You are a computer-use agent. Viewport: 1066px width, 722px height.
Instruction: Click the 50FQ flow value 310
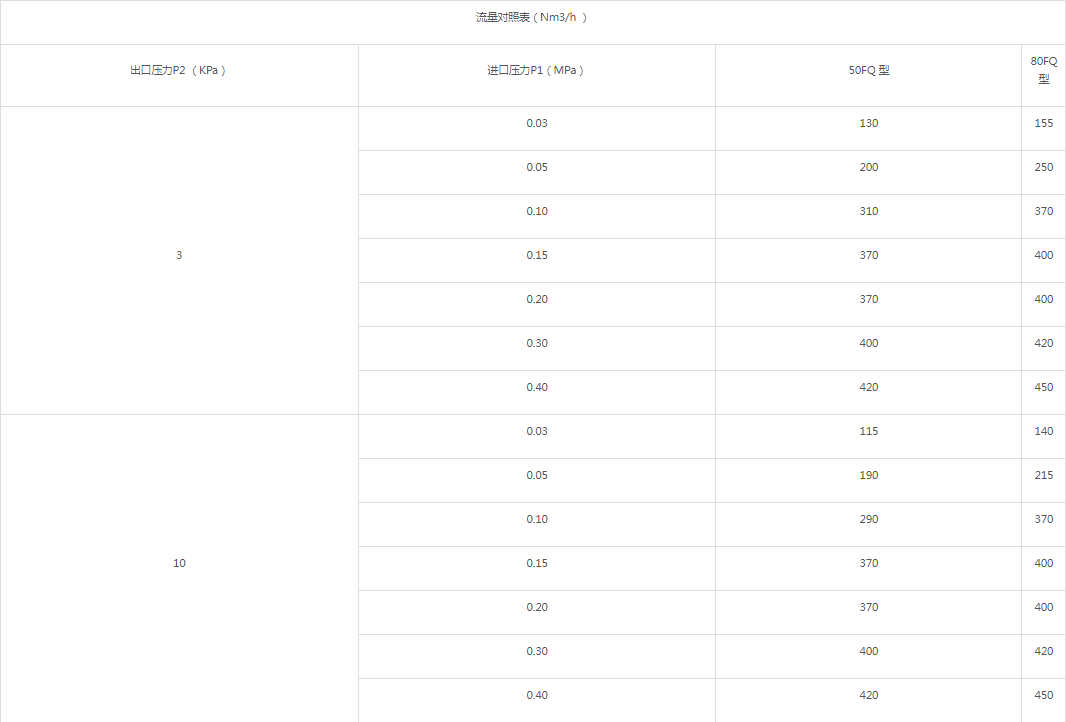coord(868,211)
